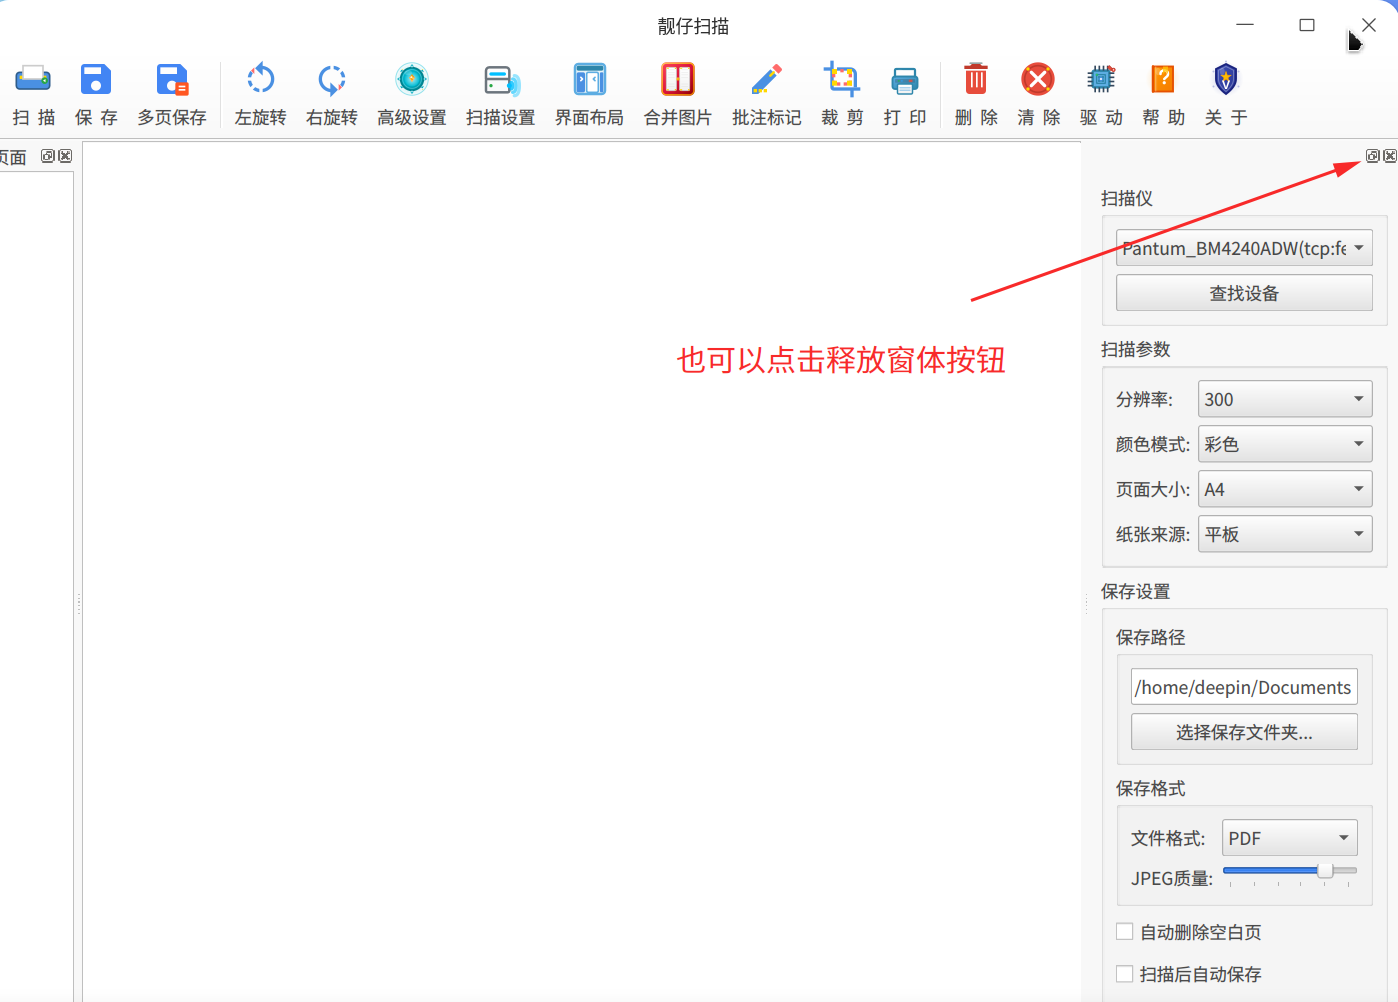Image resolution: width=1398 pixels, height=1002 pixels.
Task: Delete page with 删除 trash icon
Action: click(x=976, y=80)
